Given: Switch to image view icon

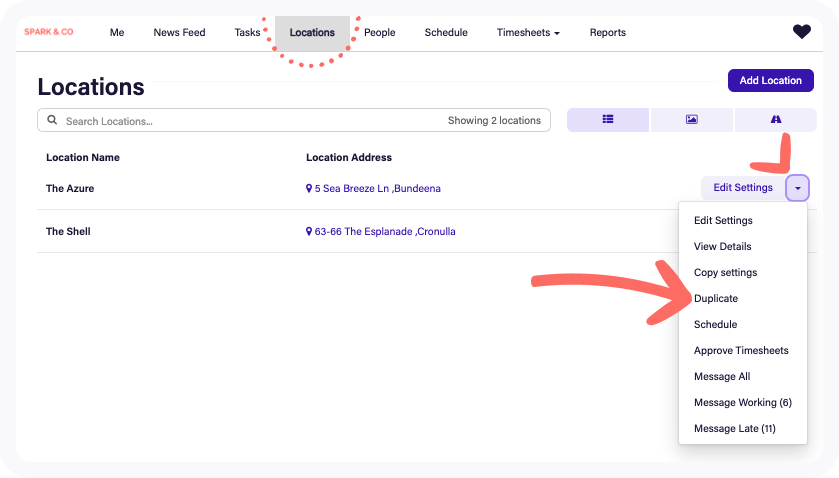Looking at the screenshot, I should (x=691, y=120).
